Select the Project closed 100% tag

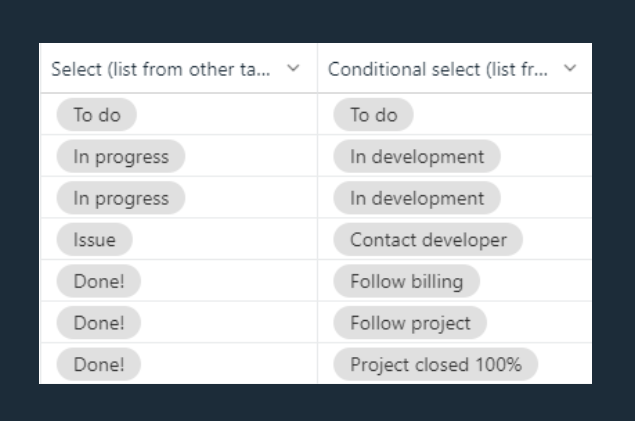(436, 364)
